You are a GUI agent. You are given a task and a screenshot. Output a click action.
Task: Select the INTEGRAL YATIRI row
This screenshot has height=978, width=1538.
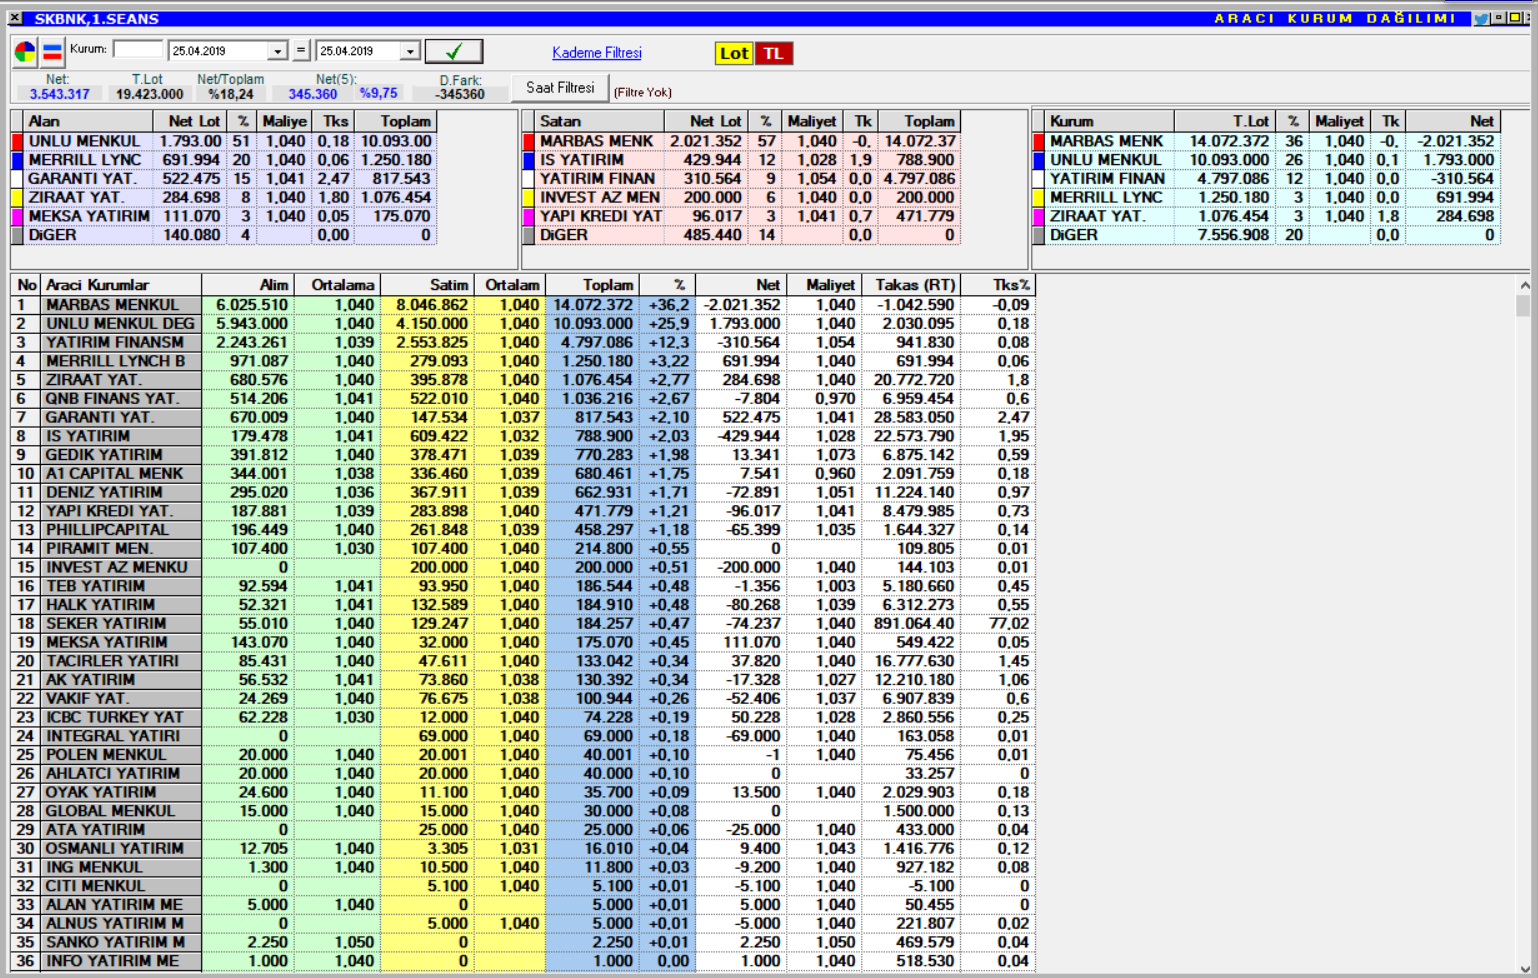coord(523,736)
